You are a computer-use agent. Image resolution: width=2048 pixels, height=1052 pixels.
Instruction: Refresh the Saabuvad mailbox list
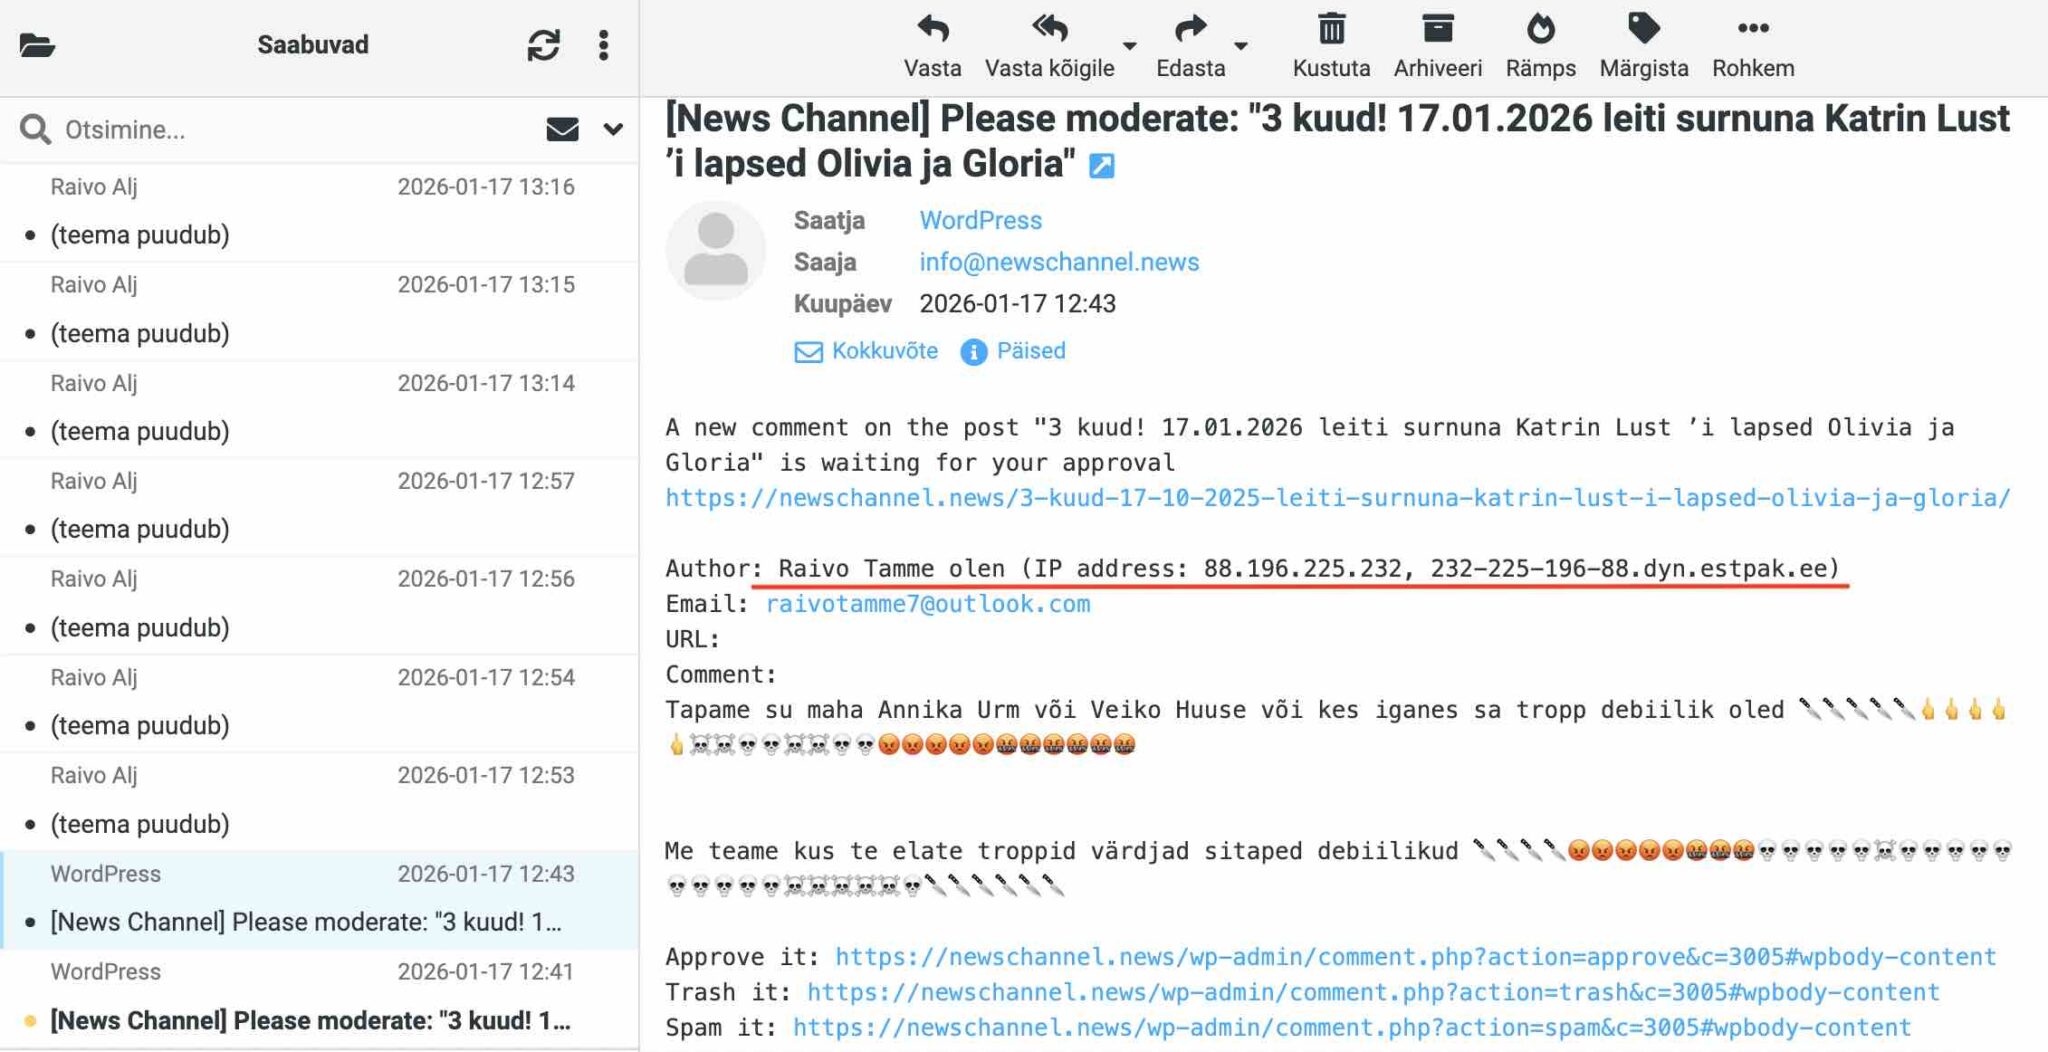(x=543, y=45)
